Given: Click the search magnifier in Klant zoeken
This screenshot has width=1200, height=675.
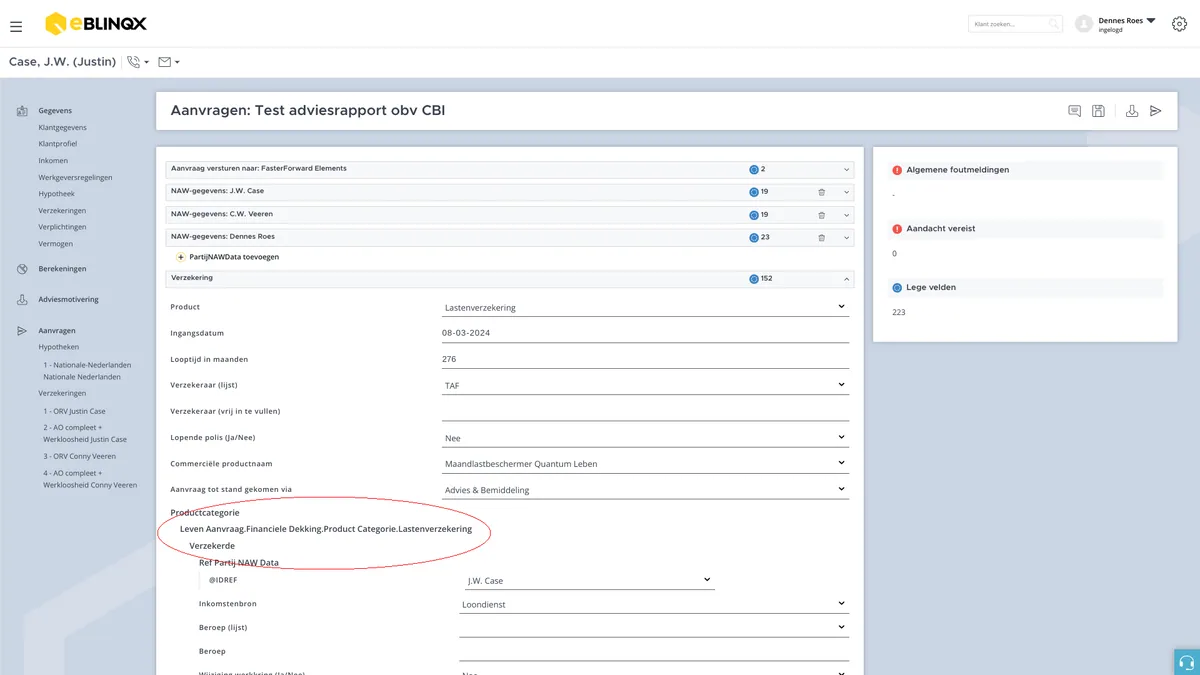Looking at the screenshot, I should click(x=1054, y=24).
